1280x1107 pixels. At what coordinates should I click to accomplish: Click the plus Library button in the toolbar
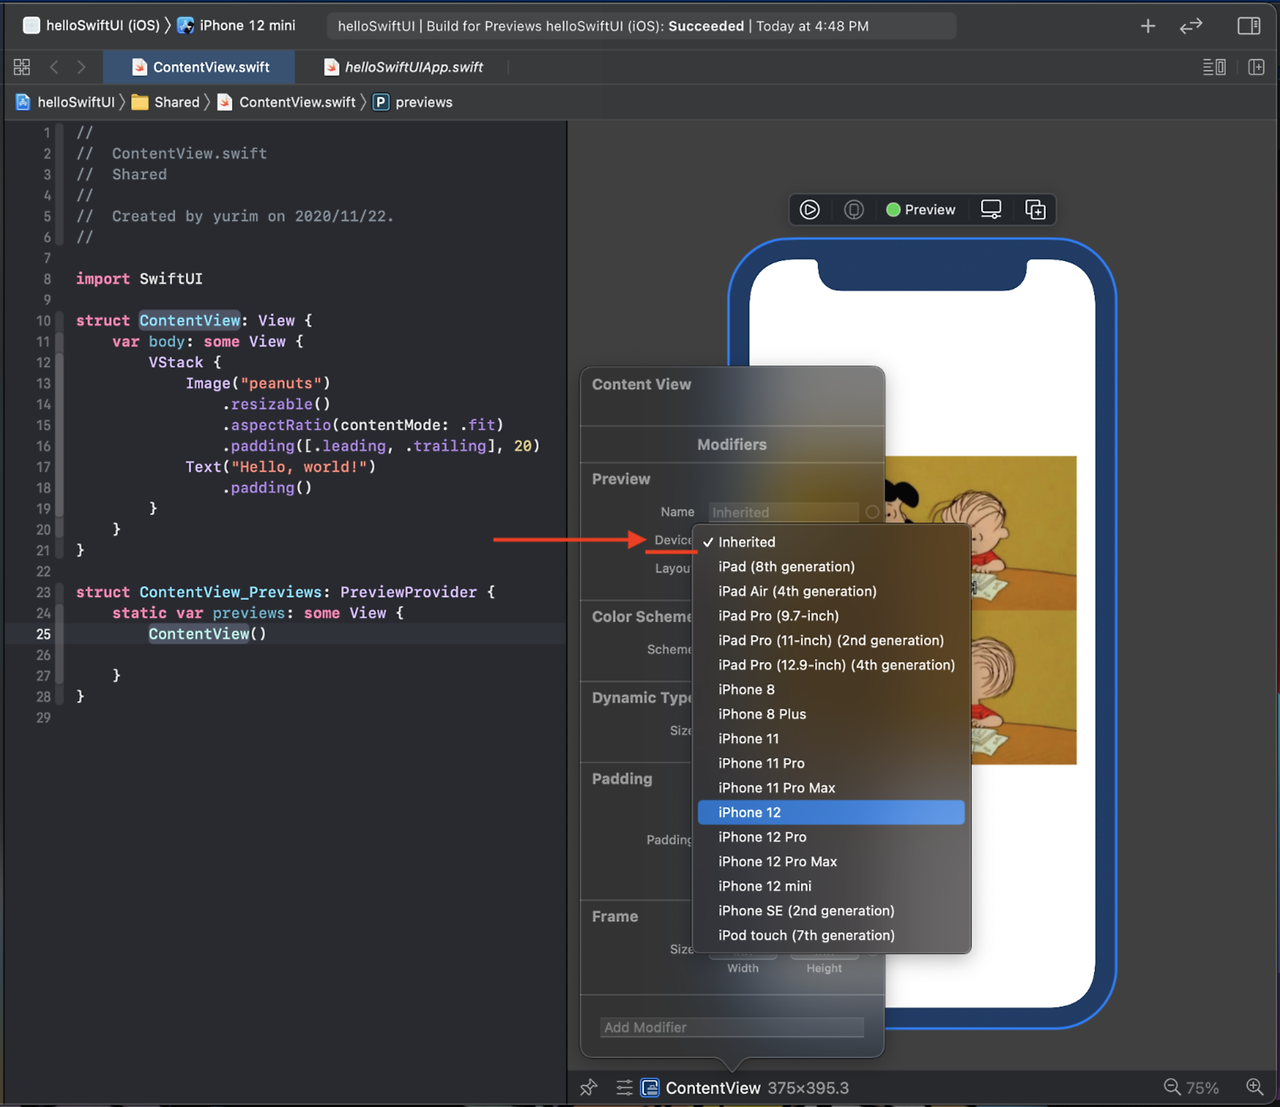coord(1148,26)
